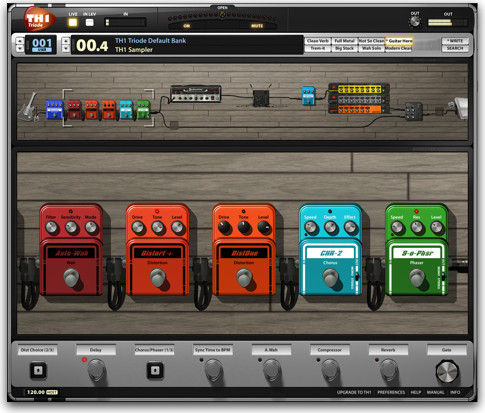Open PREFERENCES
The height and width of the screenshot is (413, 485).
tap(391, 392)
